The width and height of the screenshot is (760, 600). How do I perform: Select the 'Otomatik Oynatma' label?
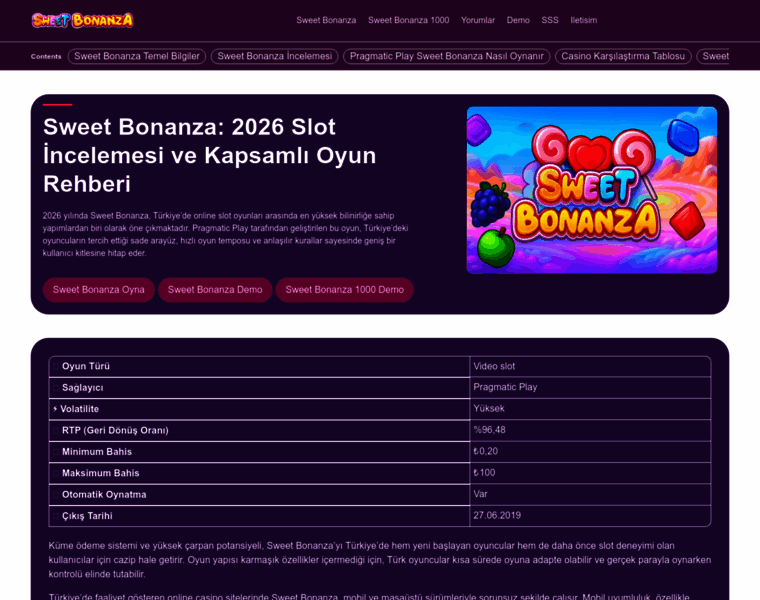pos(104,495)
